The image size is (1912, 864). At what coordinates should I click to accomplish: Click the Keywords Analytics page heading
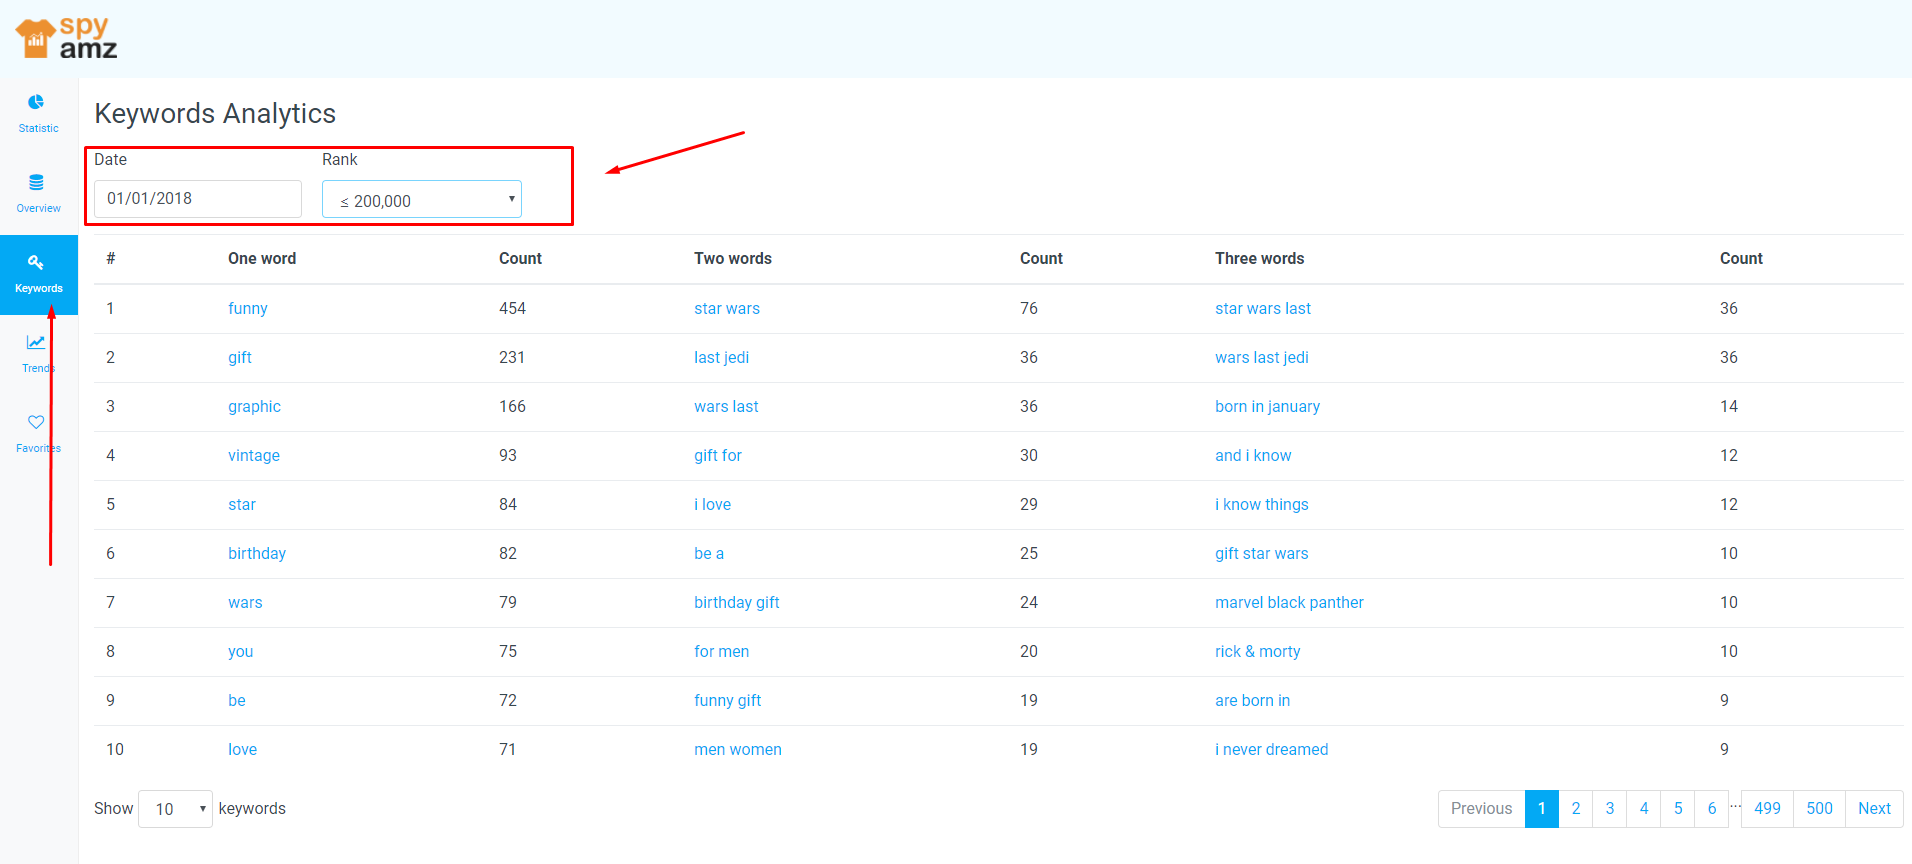[x=215, y=113]
